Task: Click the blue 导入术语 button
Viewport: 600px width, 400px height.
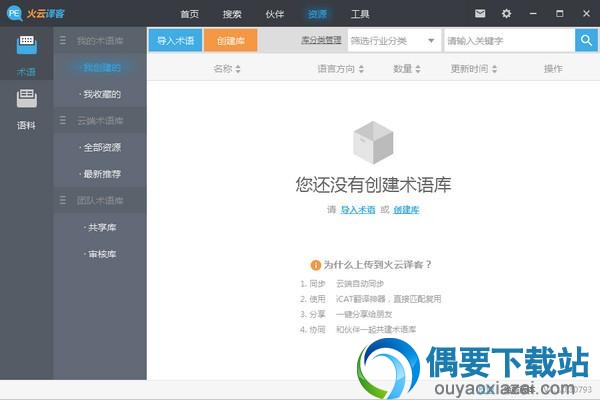Action: [175, 40]
